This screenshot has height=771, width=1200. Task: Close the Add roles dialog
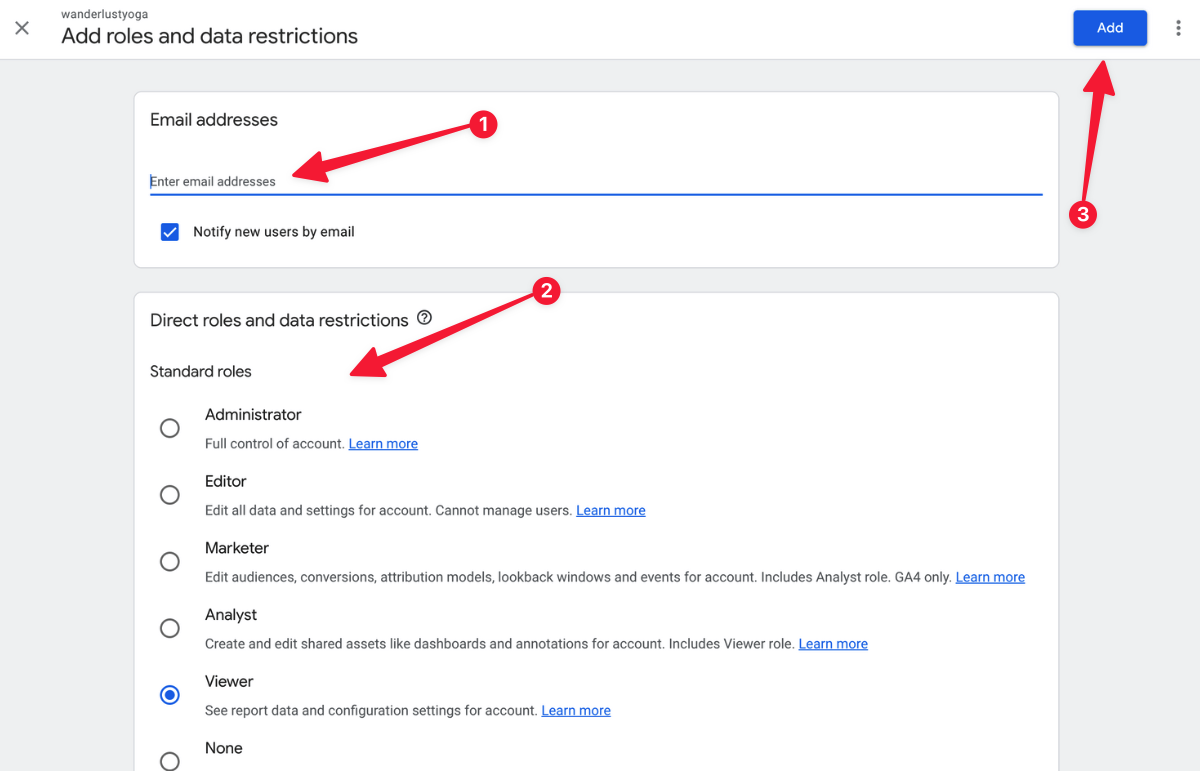22,28
